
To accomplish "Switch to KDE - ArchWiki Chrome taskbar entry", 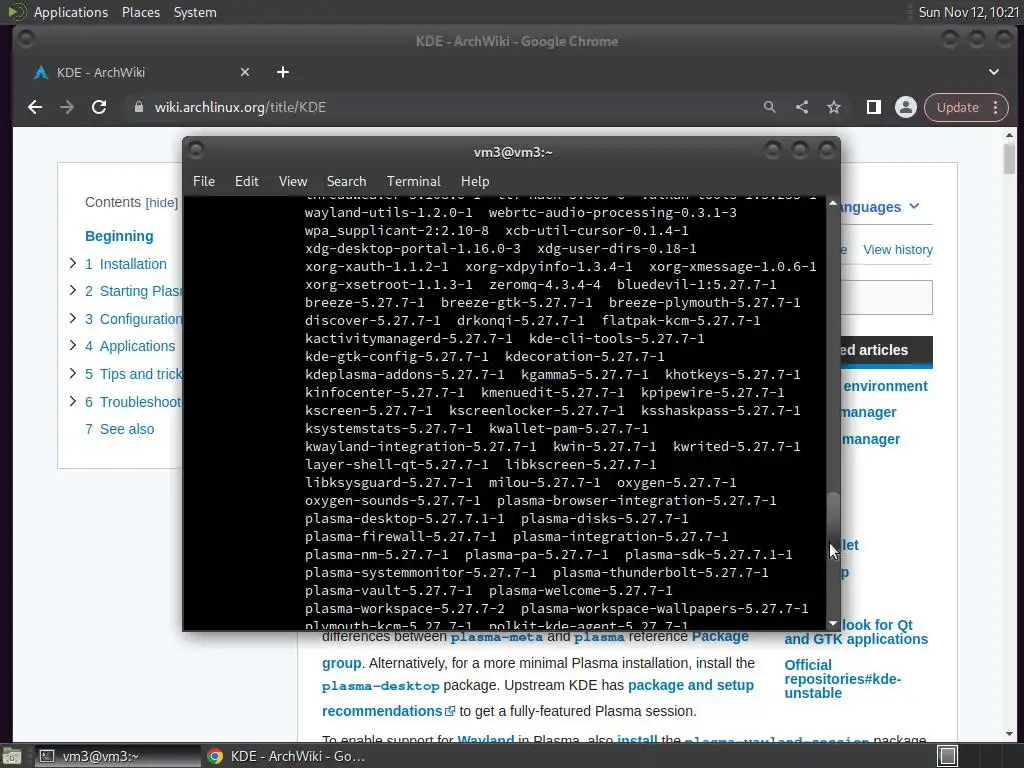I will point(286,756).
